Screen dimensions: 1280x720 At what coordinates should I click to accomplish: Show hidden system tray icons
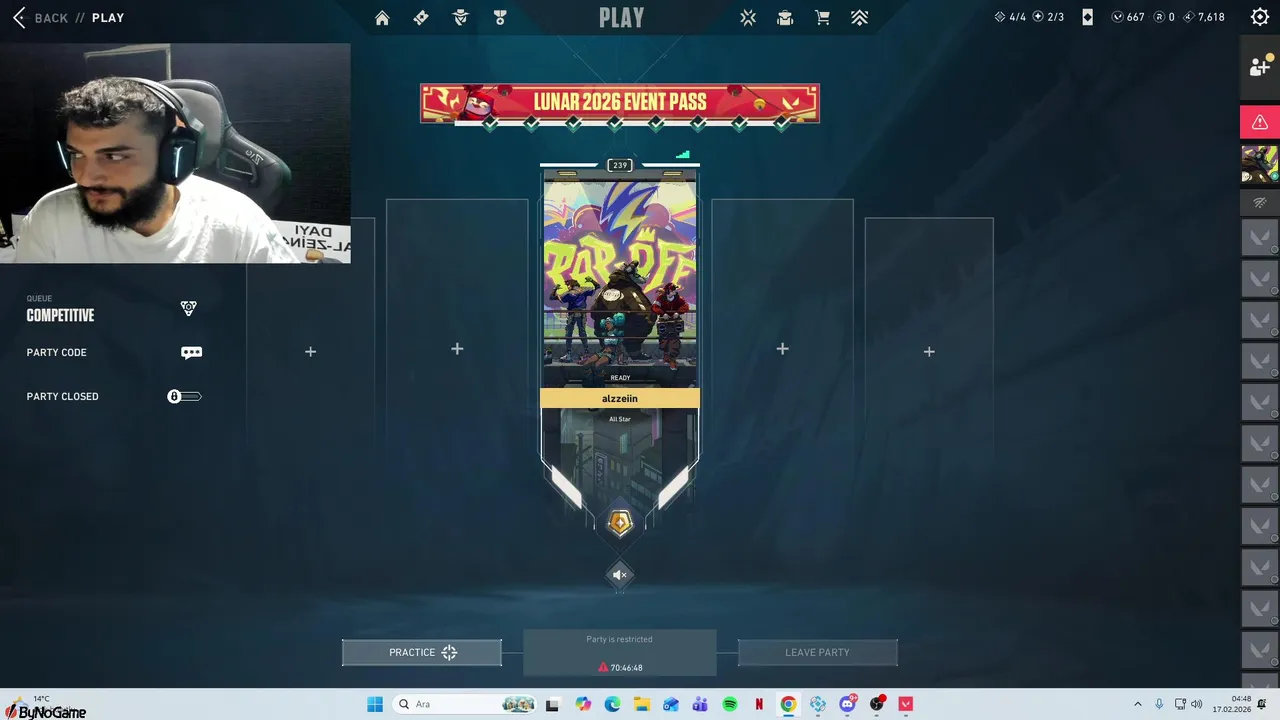(1137, 704)
